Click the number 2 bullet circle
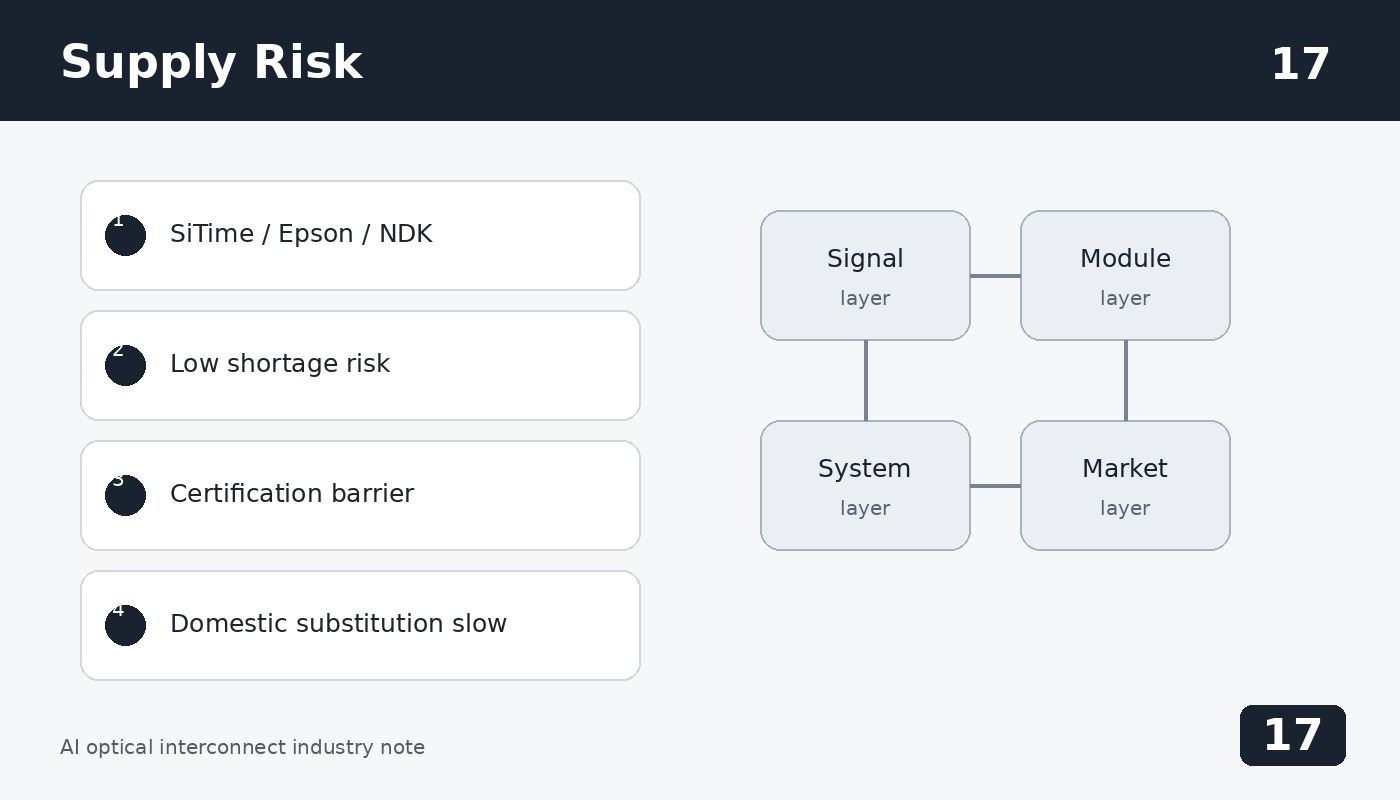The height and width of the screenshot is (800, 1400). 125,365
